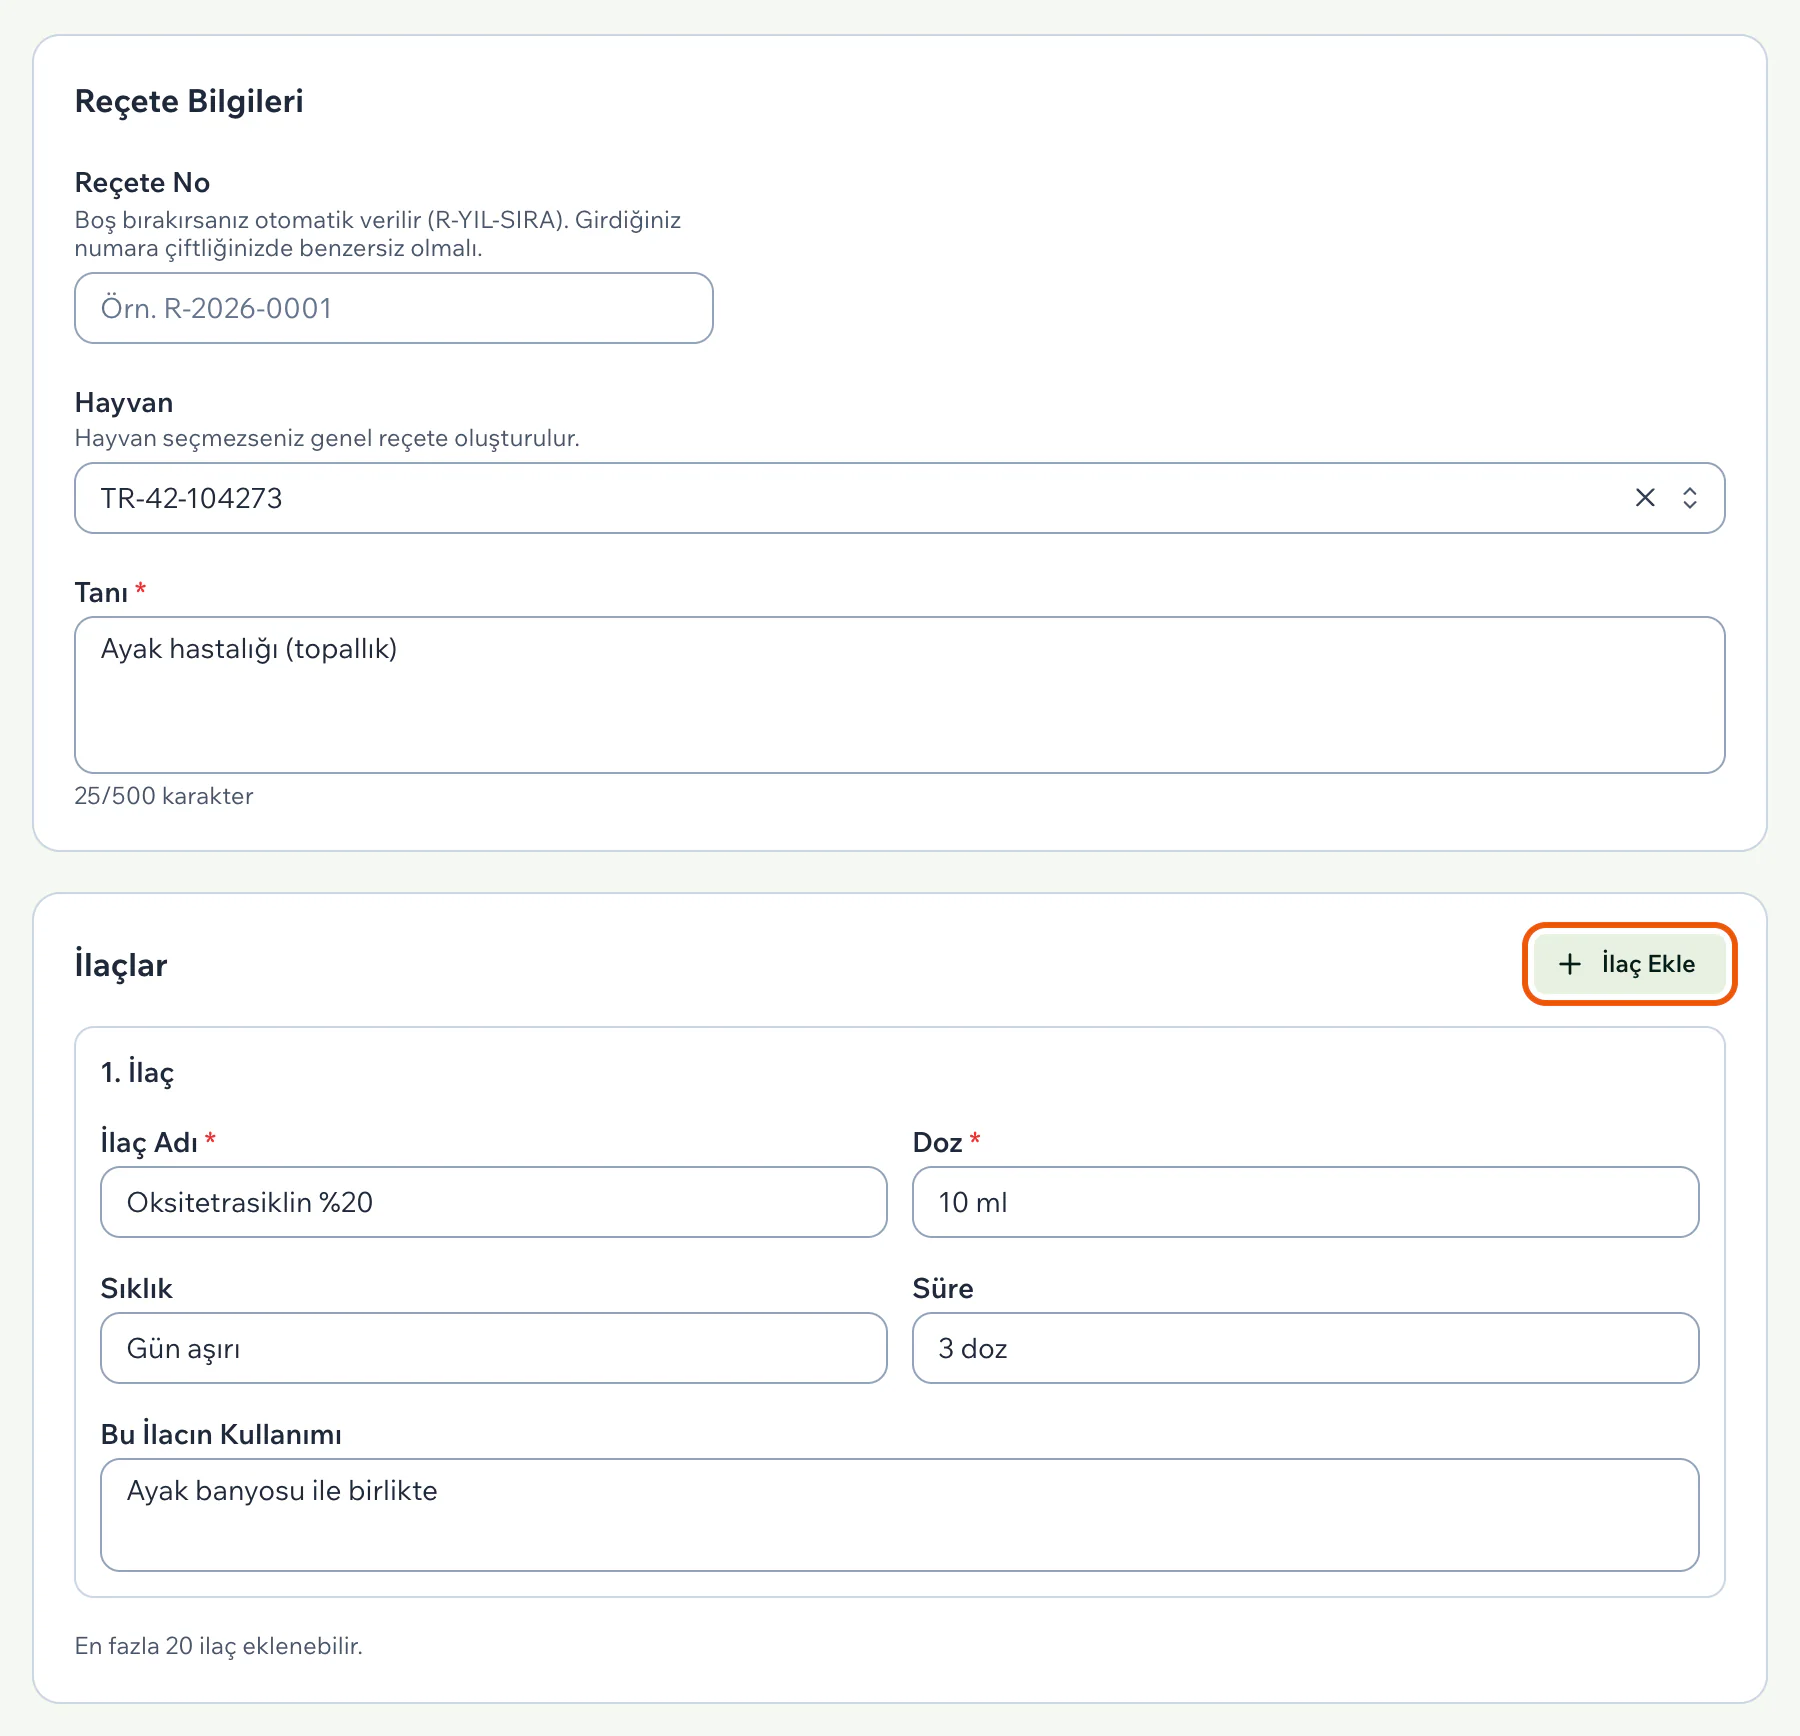Click the Hayvan field label
The image size is (1800, 1736).
click(x=124, y=403)
